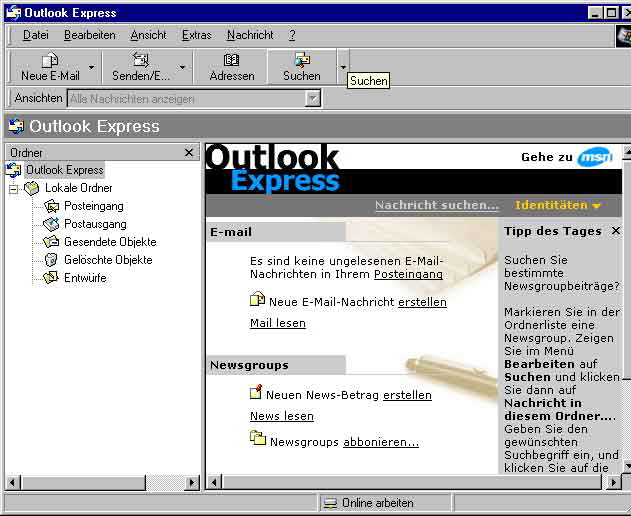Select the Posteingang folder icon
The height and width of the screenshot is (516, 631).
point(52,206)
